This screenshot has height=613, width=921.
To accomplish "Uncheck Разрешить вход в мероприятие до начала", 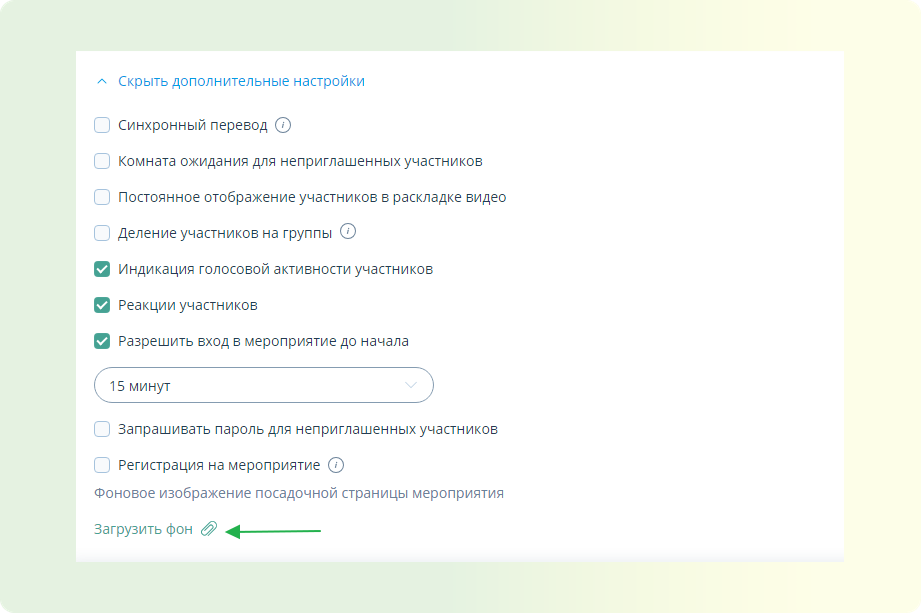I will (x=102, y=341).
